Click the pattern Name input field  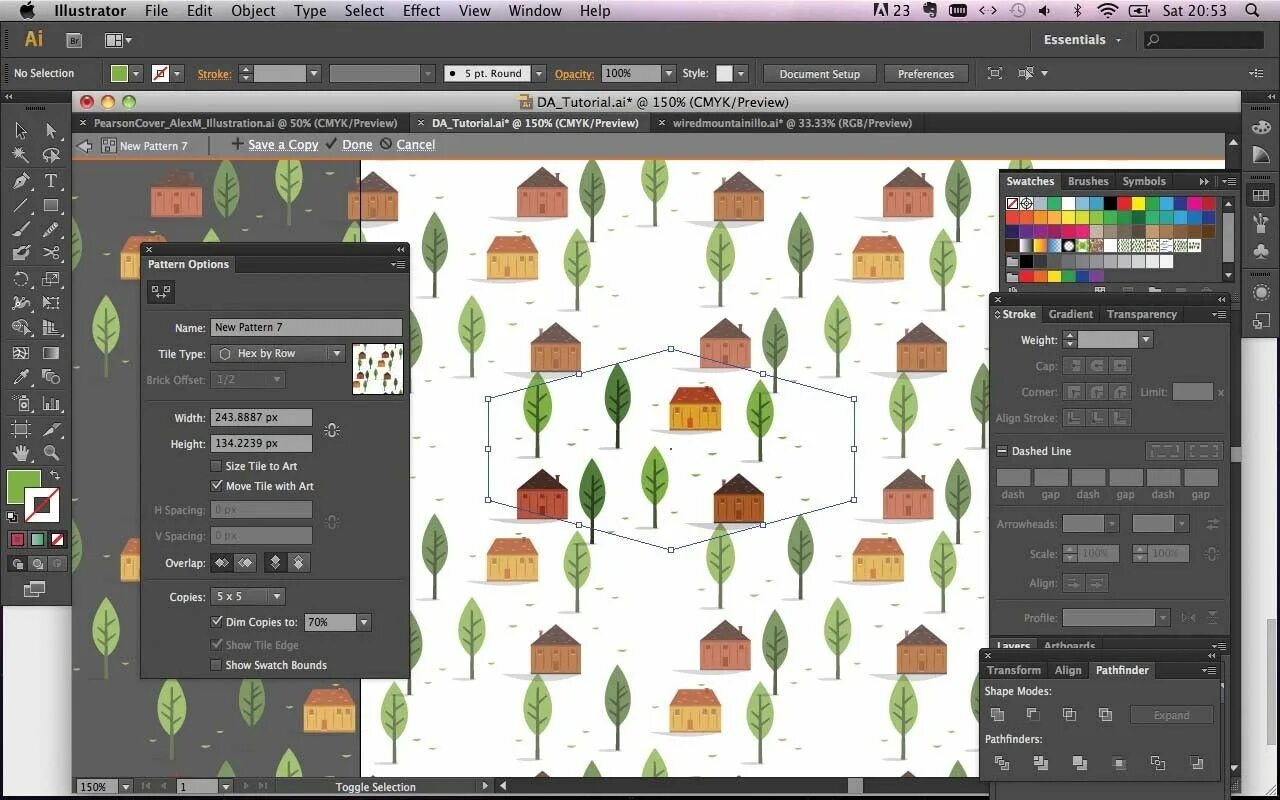(306, 327)
